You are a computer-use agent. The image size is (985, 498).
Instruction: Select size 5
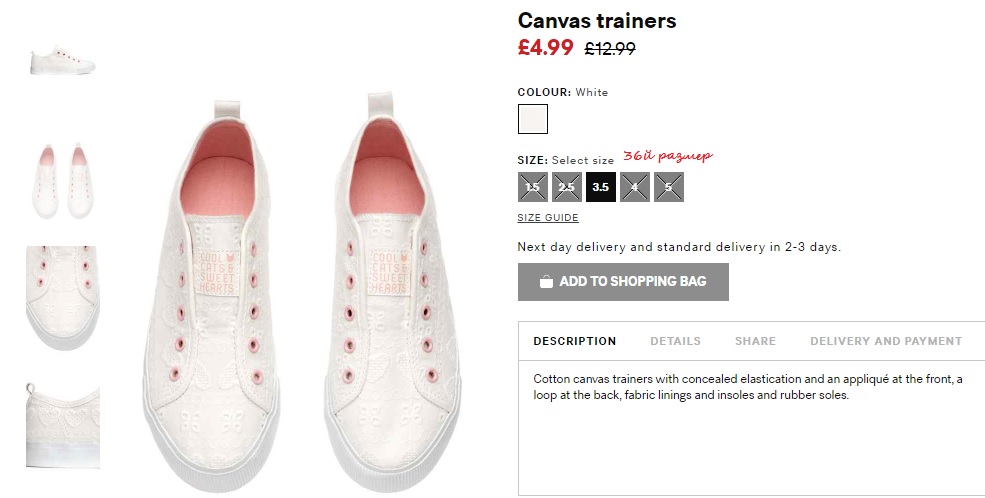click(669, 187)
